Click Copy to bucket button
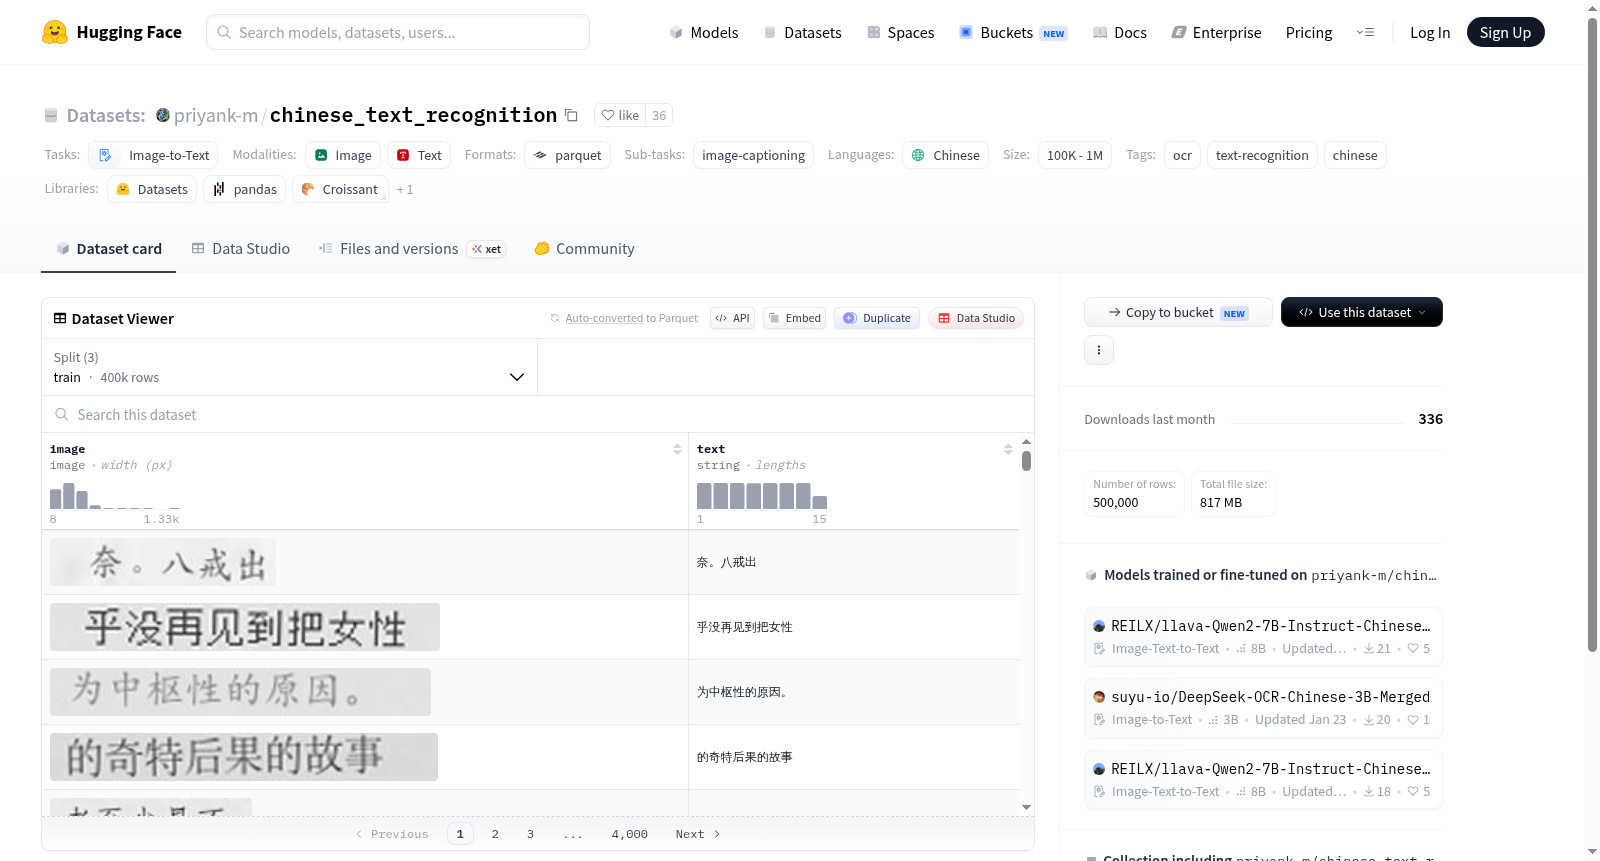1600x861 pixels. [1178, 312]
